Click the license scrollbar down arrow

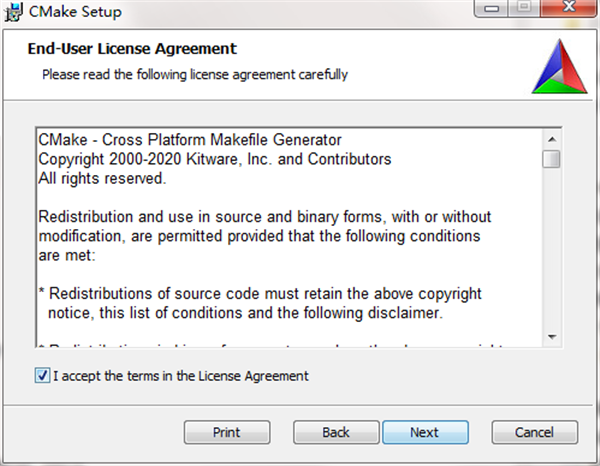pos(551,336)
